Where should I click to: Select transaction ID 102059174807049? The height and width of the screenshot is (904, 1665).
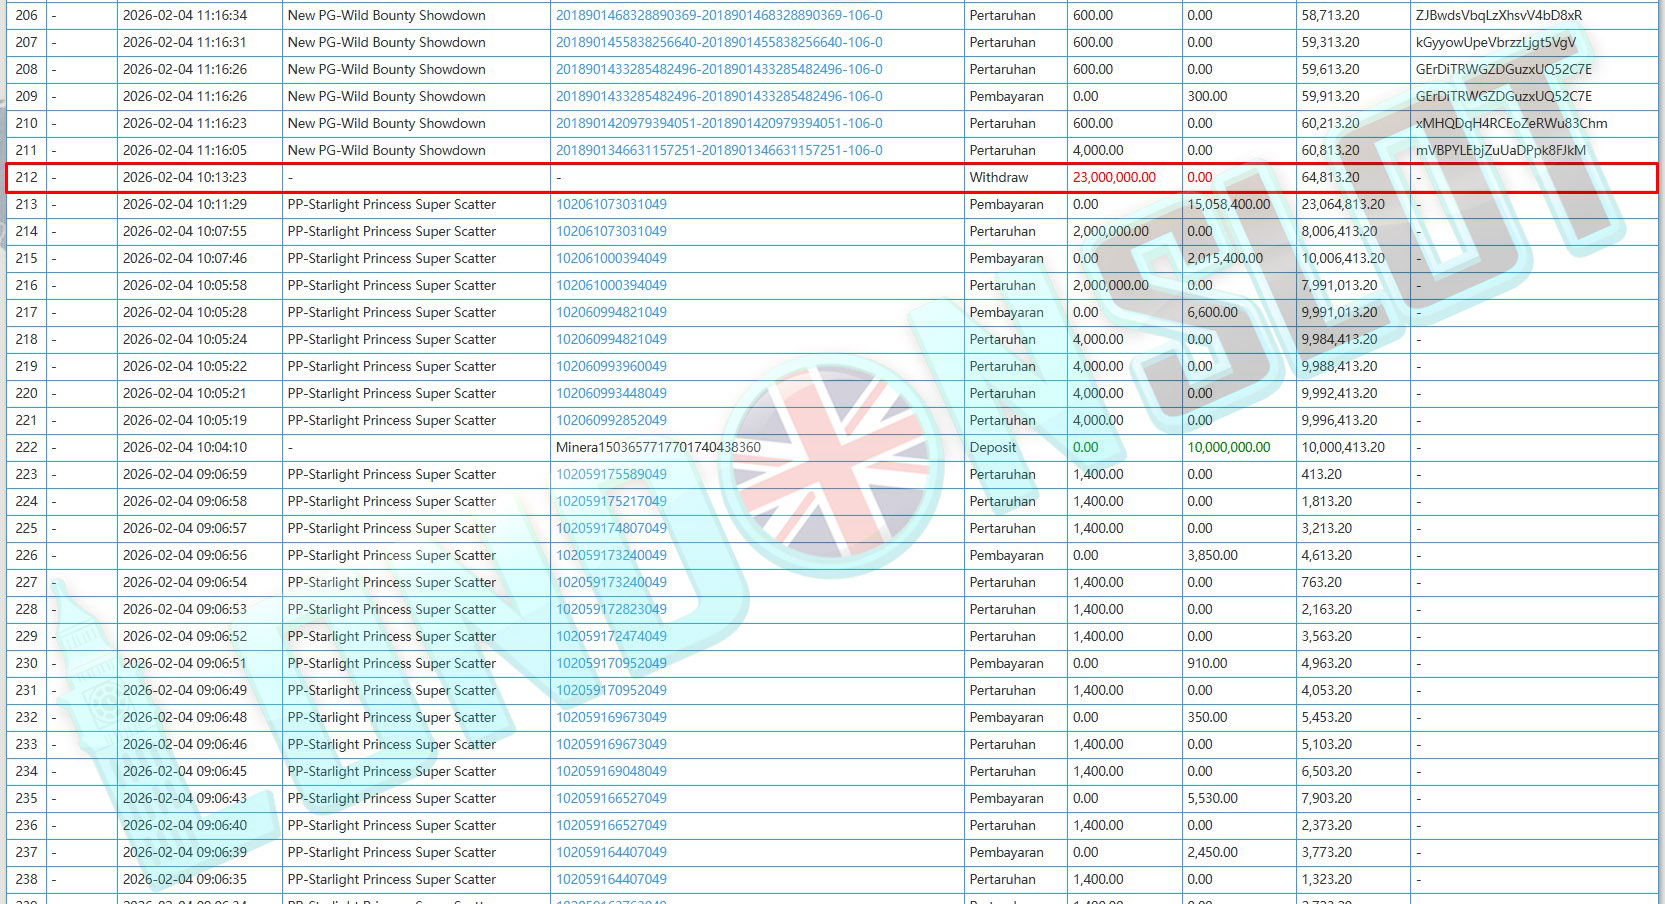pos(611,529)
